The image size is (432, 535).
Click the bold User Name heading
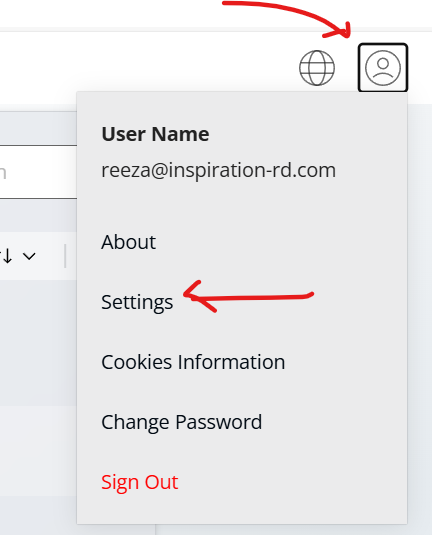155,134
